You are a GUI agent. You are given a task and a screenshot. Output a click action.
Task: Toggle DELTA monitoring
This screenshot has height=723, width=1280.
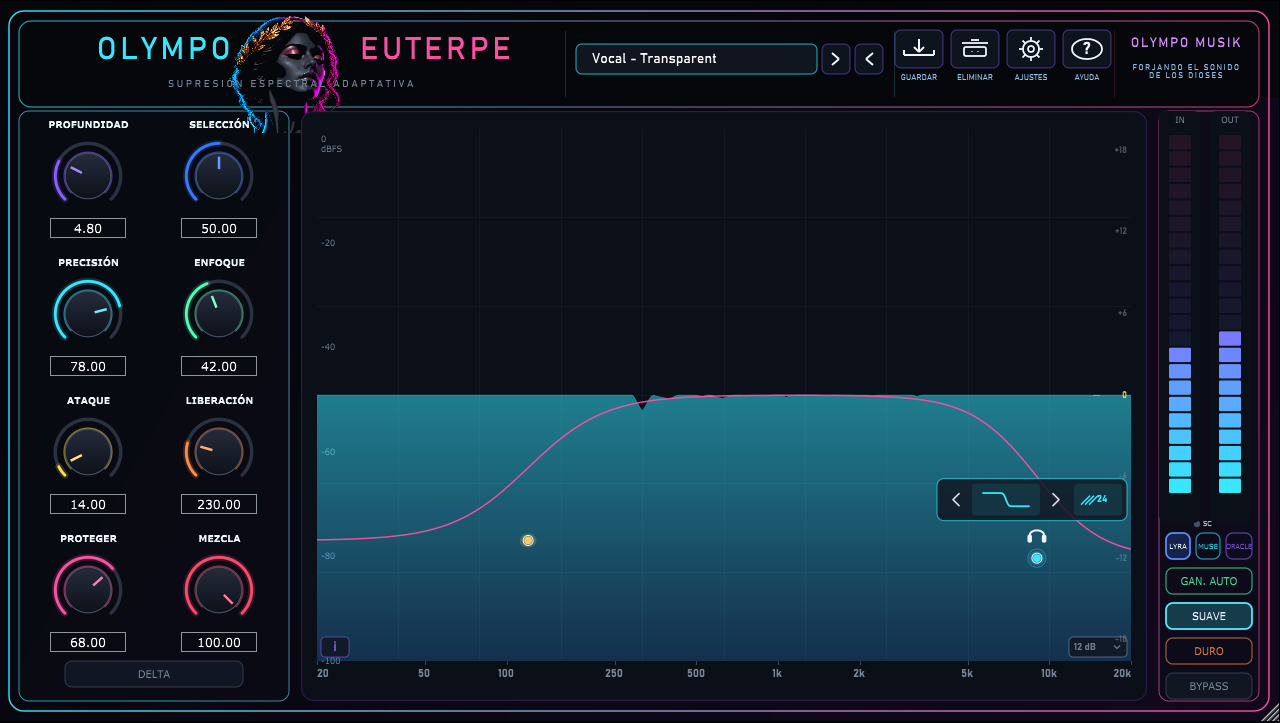pyautogui.click(x=154, y=674)
